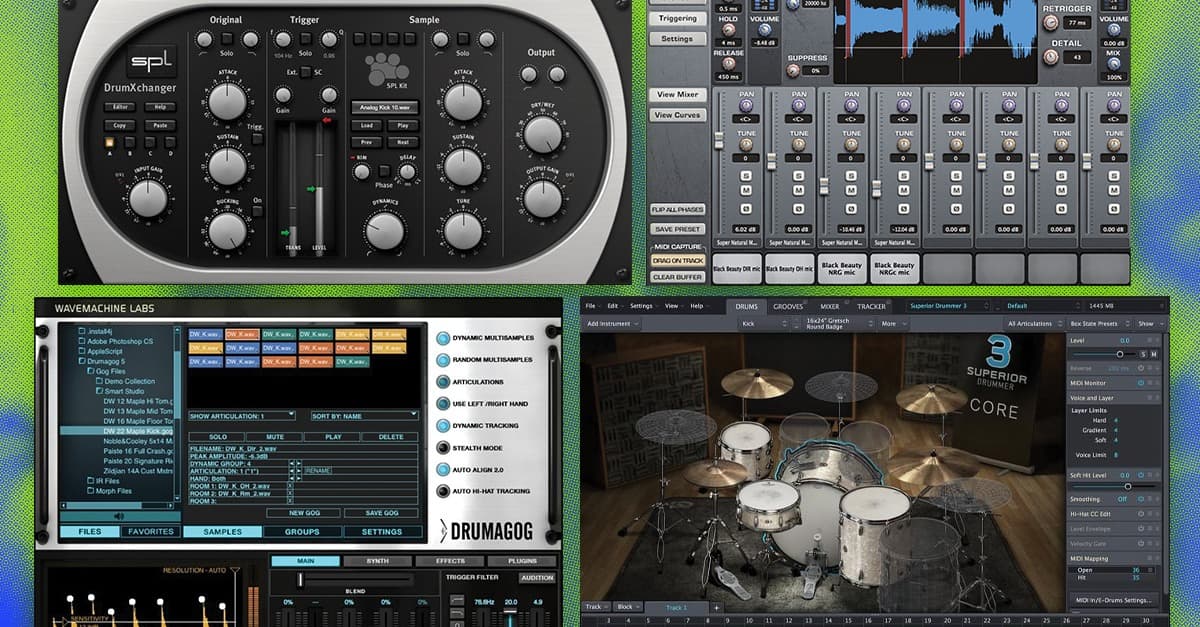Click the Save Gog button

click(382, 513)
